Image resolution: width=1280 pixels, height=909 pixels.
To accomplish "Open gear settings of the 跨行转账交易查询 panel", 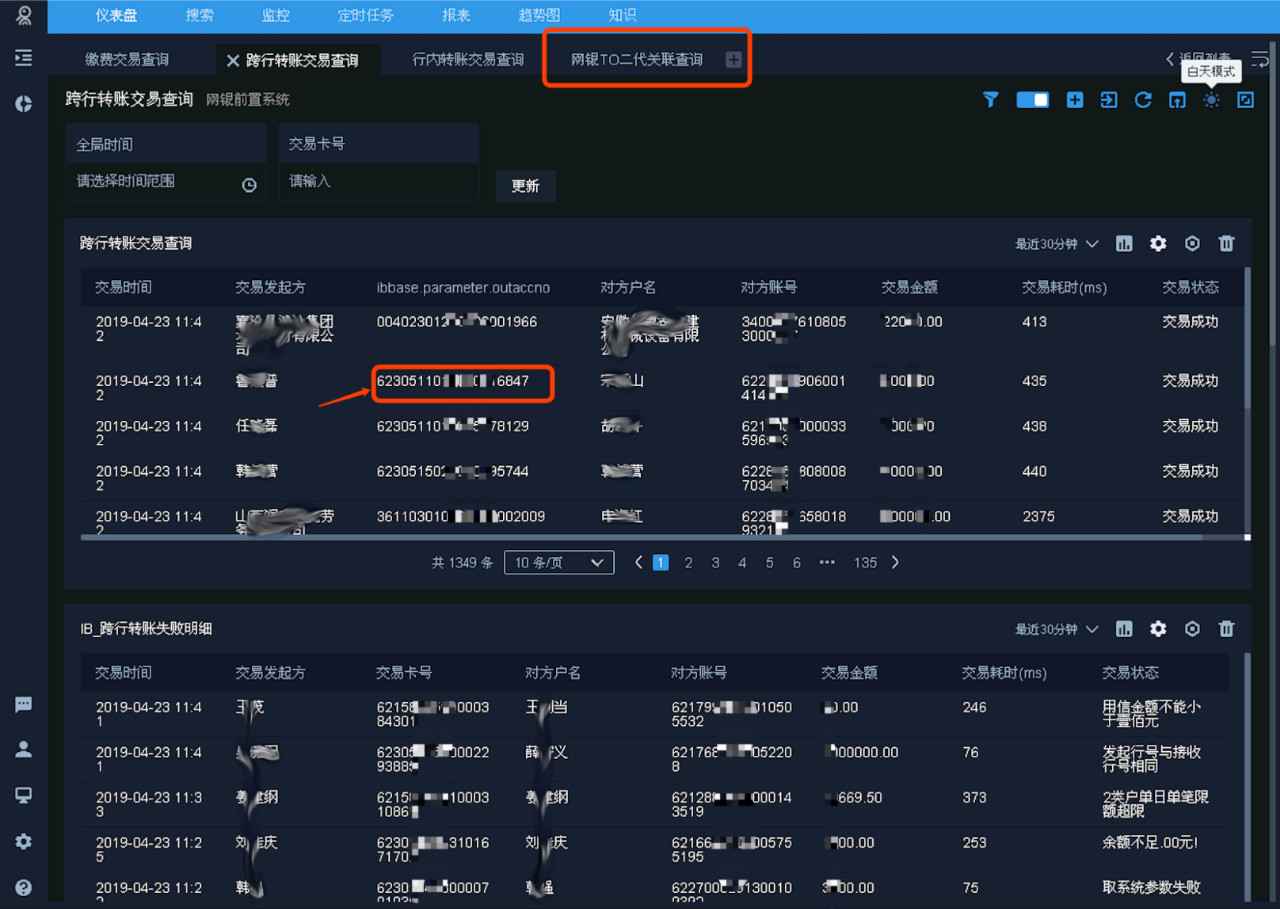I will 1158,244.
